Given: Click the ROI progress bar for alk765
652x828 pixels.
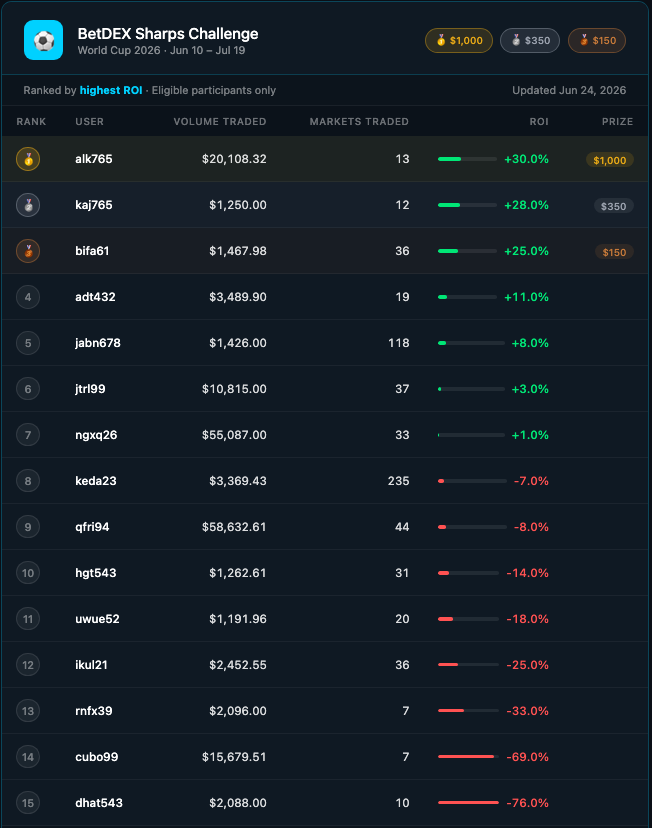Looking at the screenshot, I should pyautogui.click(x=467, y=159).
